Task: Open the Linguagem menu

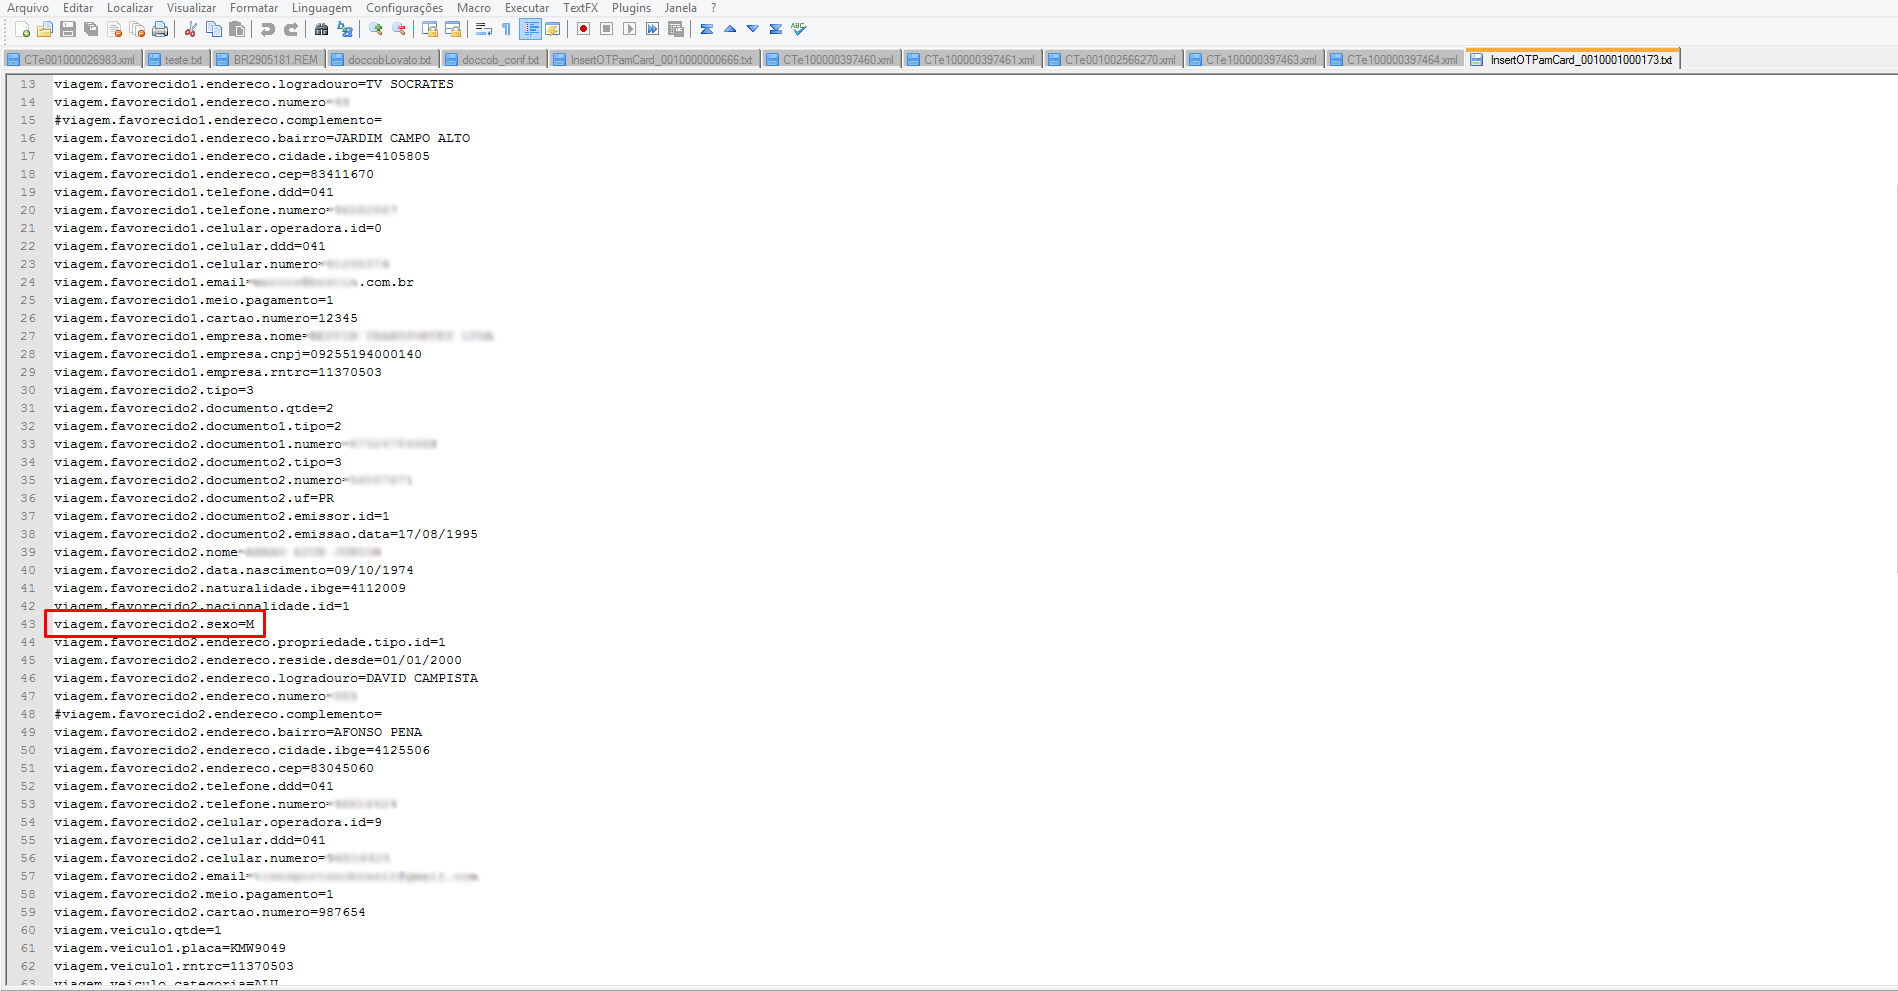Action: pos(322,8)
